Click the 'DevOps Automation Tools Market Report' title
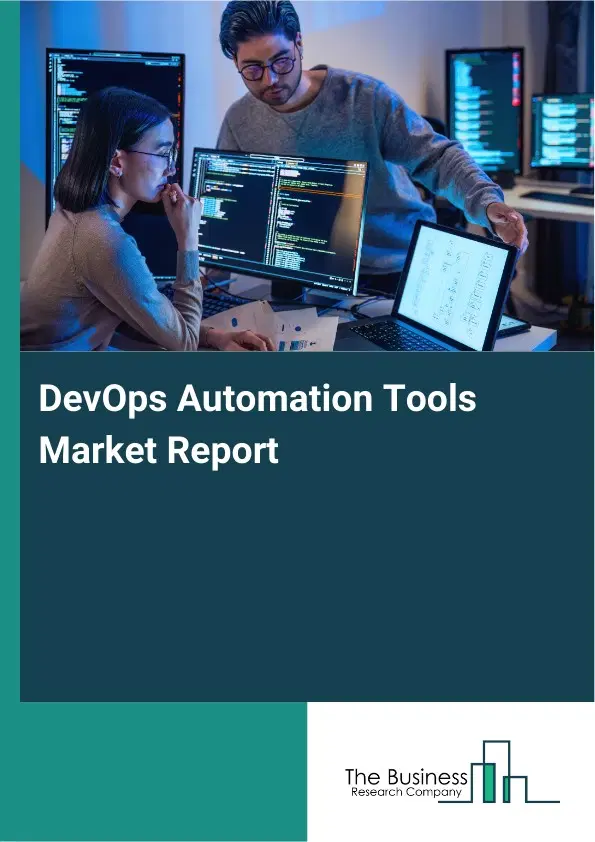 tap(257, 424)
